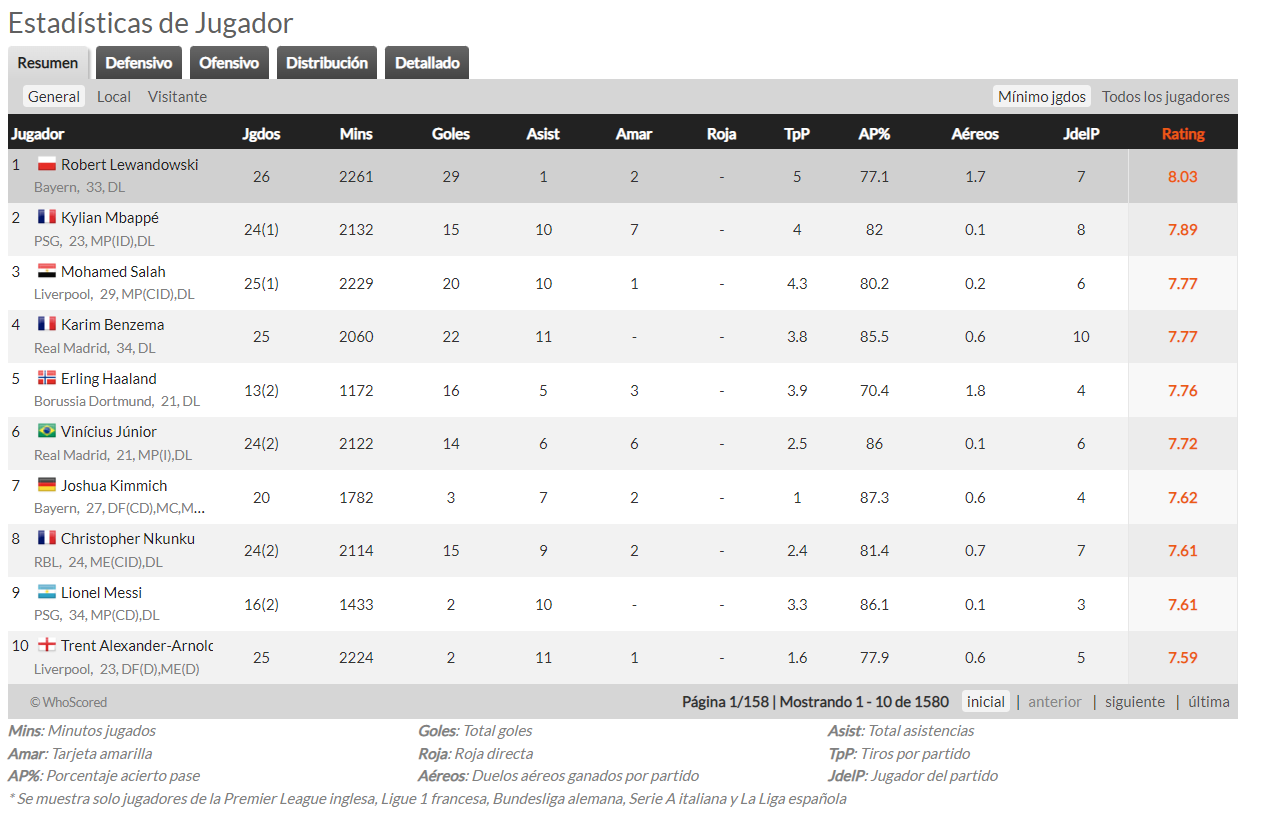The width and height of the screenshot is (1275, 833).
Task: Sort the table by Rating column
Action: (1183, 133)
